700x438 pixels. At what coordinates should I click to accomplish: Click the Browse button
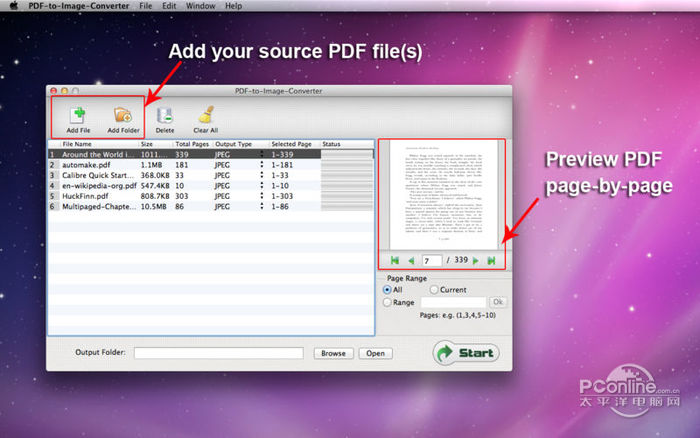pos(333,353)
